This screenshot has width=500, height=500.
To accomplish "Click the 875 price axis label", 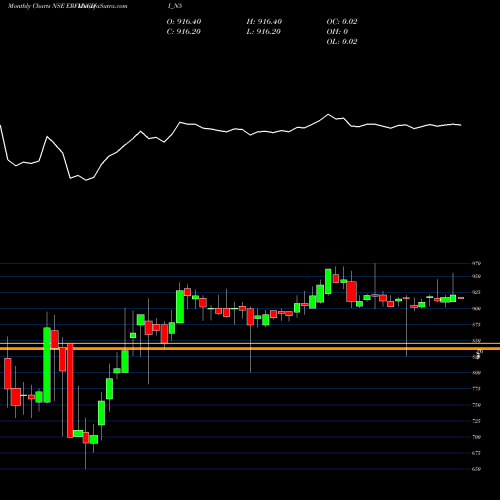I will (x=476, y=325).
